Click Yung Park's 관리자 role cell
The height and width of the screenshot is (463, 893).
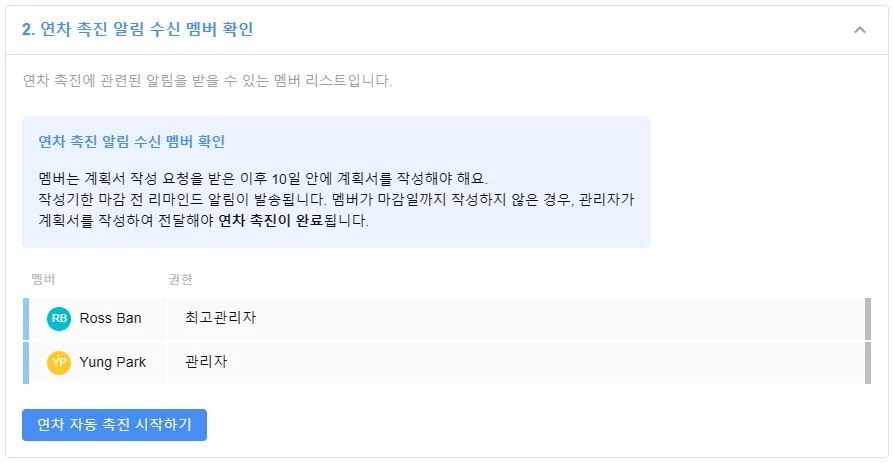pos(206,362)
